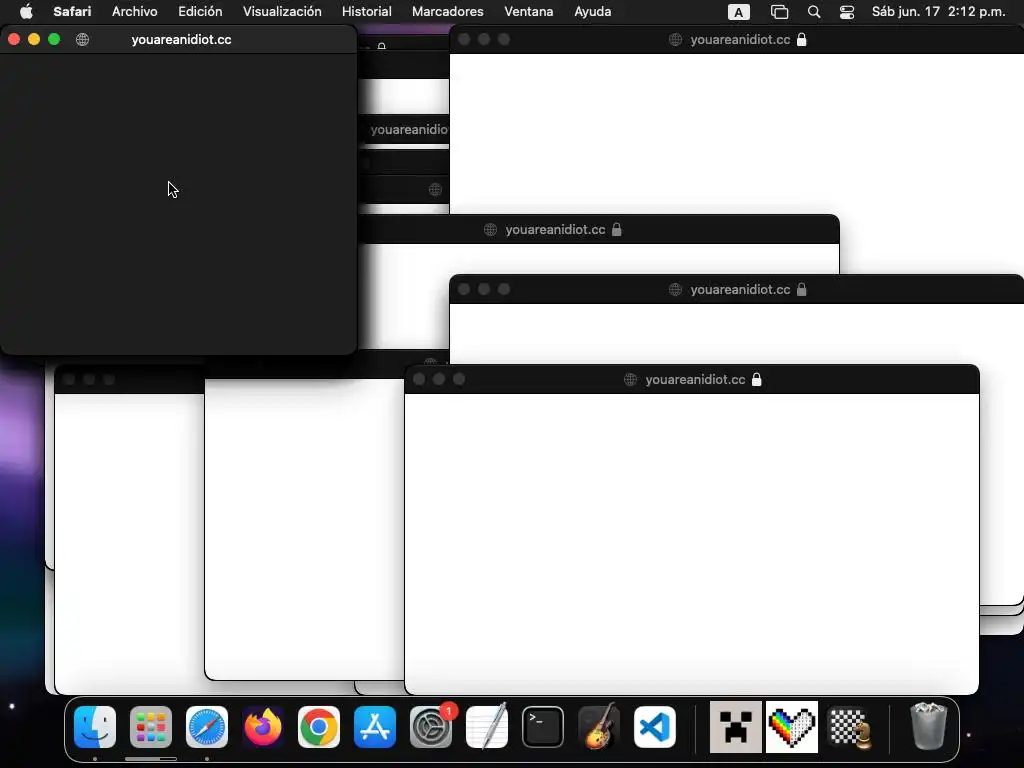Open Spotlight search magnifier in menu bar

tap(814, 12)
